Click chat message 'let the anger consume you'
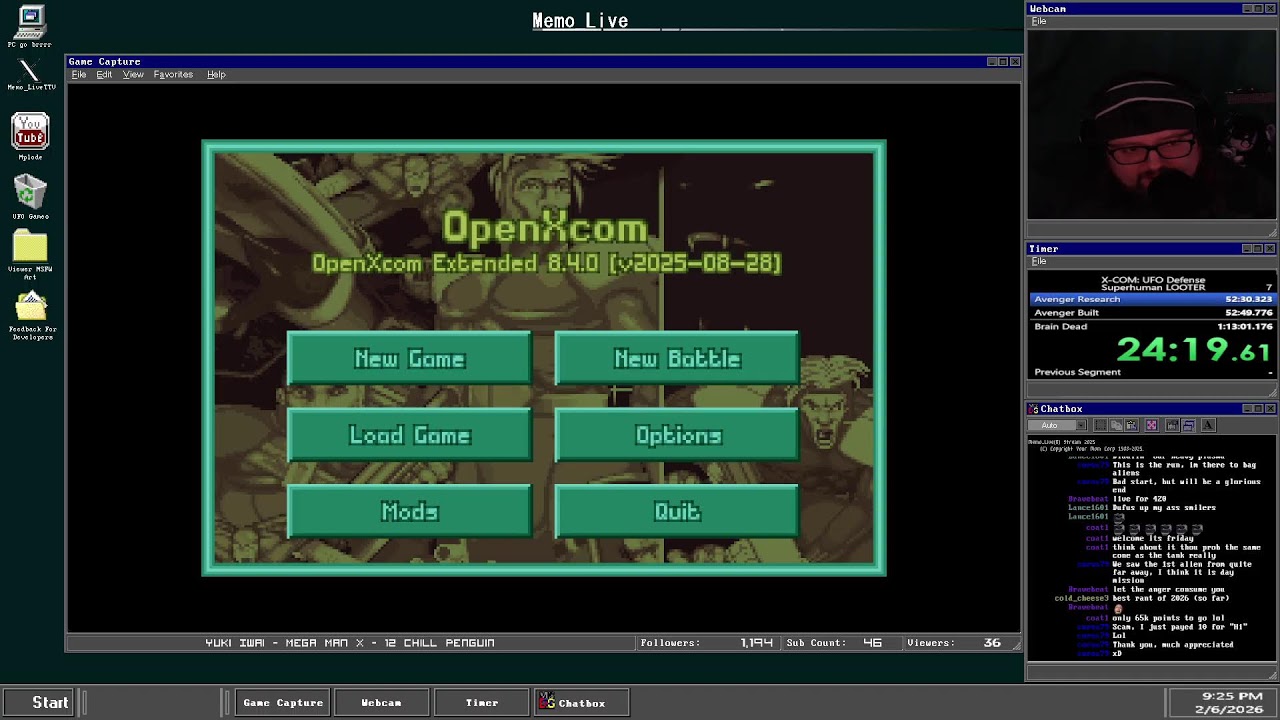This screenshot has width=1280, height=720. (x=1168, y=590)
